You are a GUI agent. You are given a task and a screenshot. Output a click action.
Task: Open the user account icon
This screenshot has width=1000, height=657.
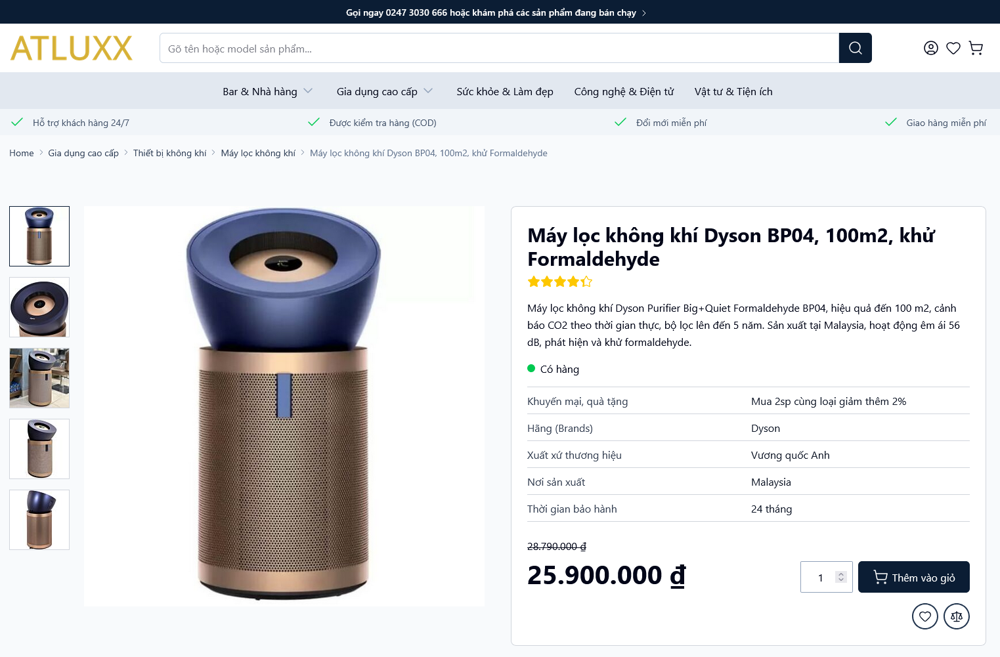click(x=930, y=48)
